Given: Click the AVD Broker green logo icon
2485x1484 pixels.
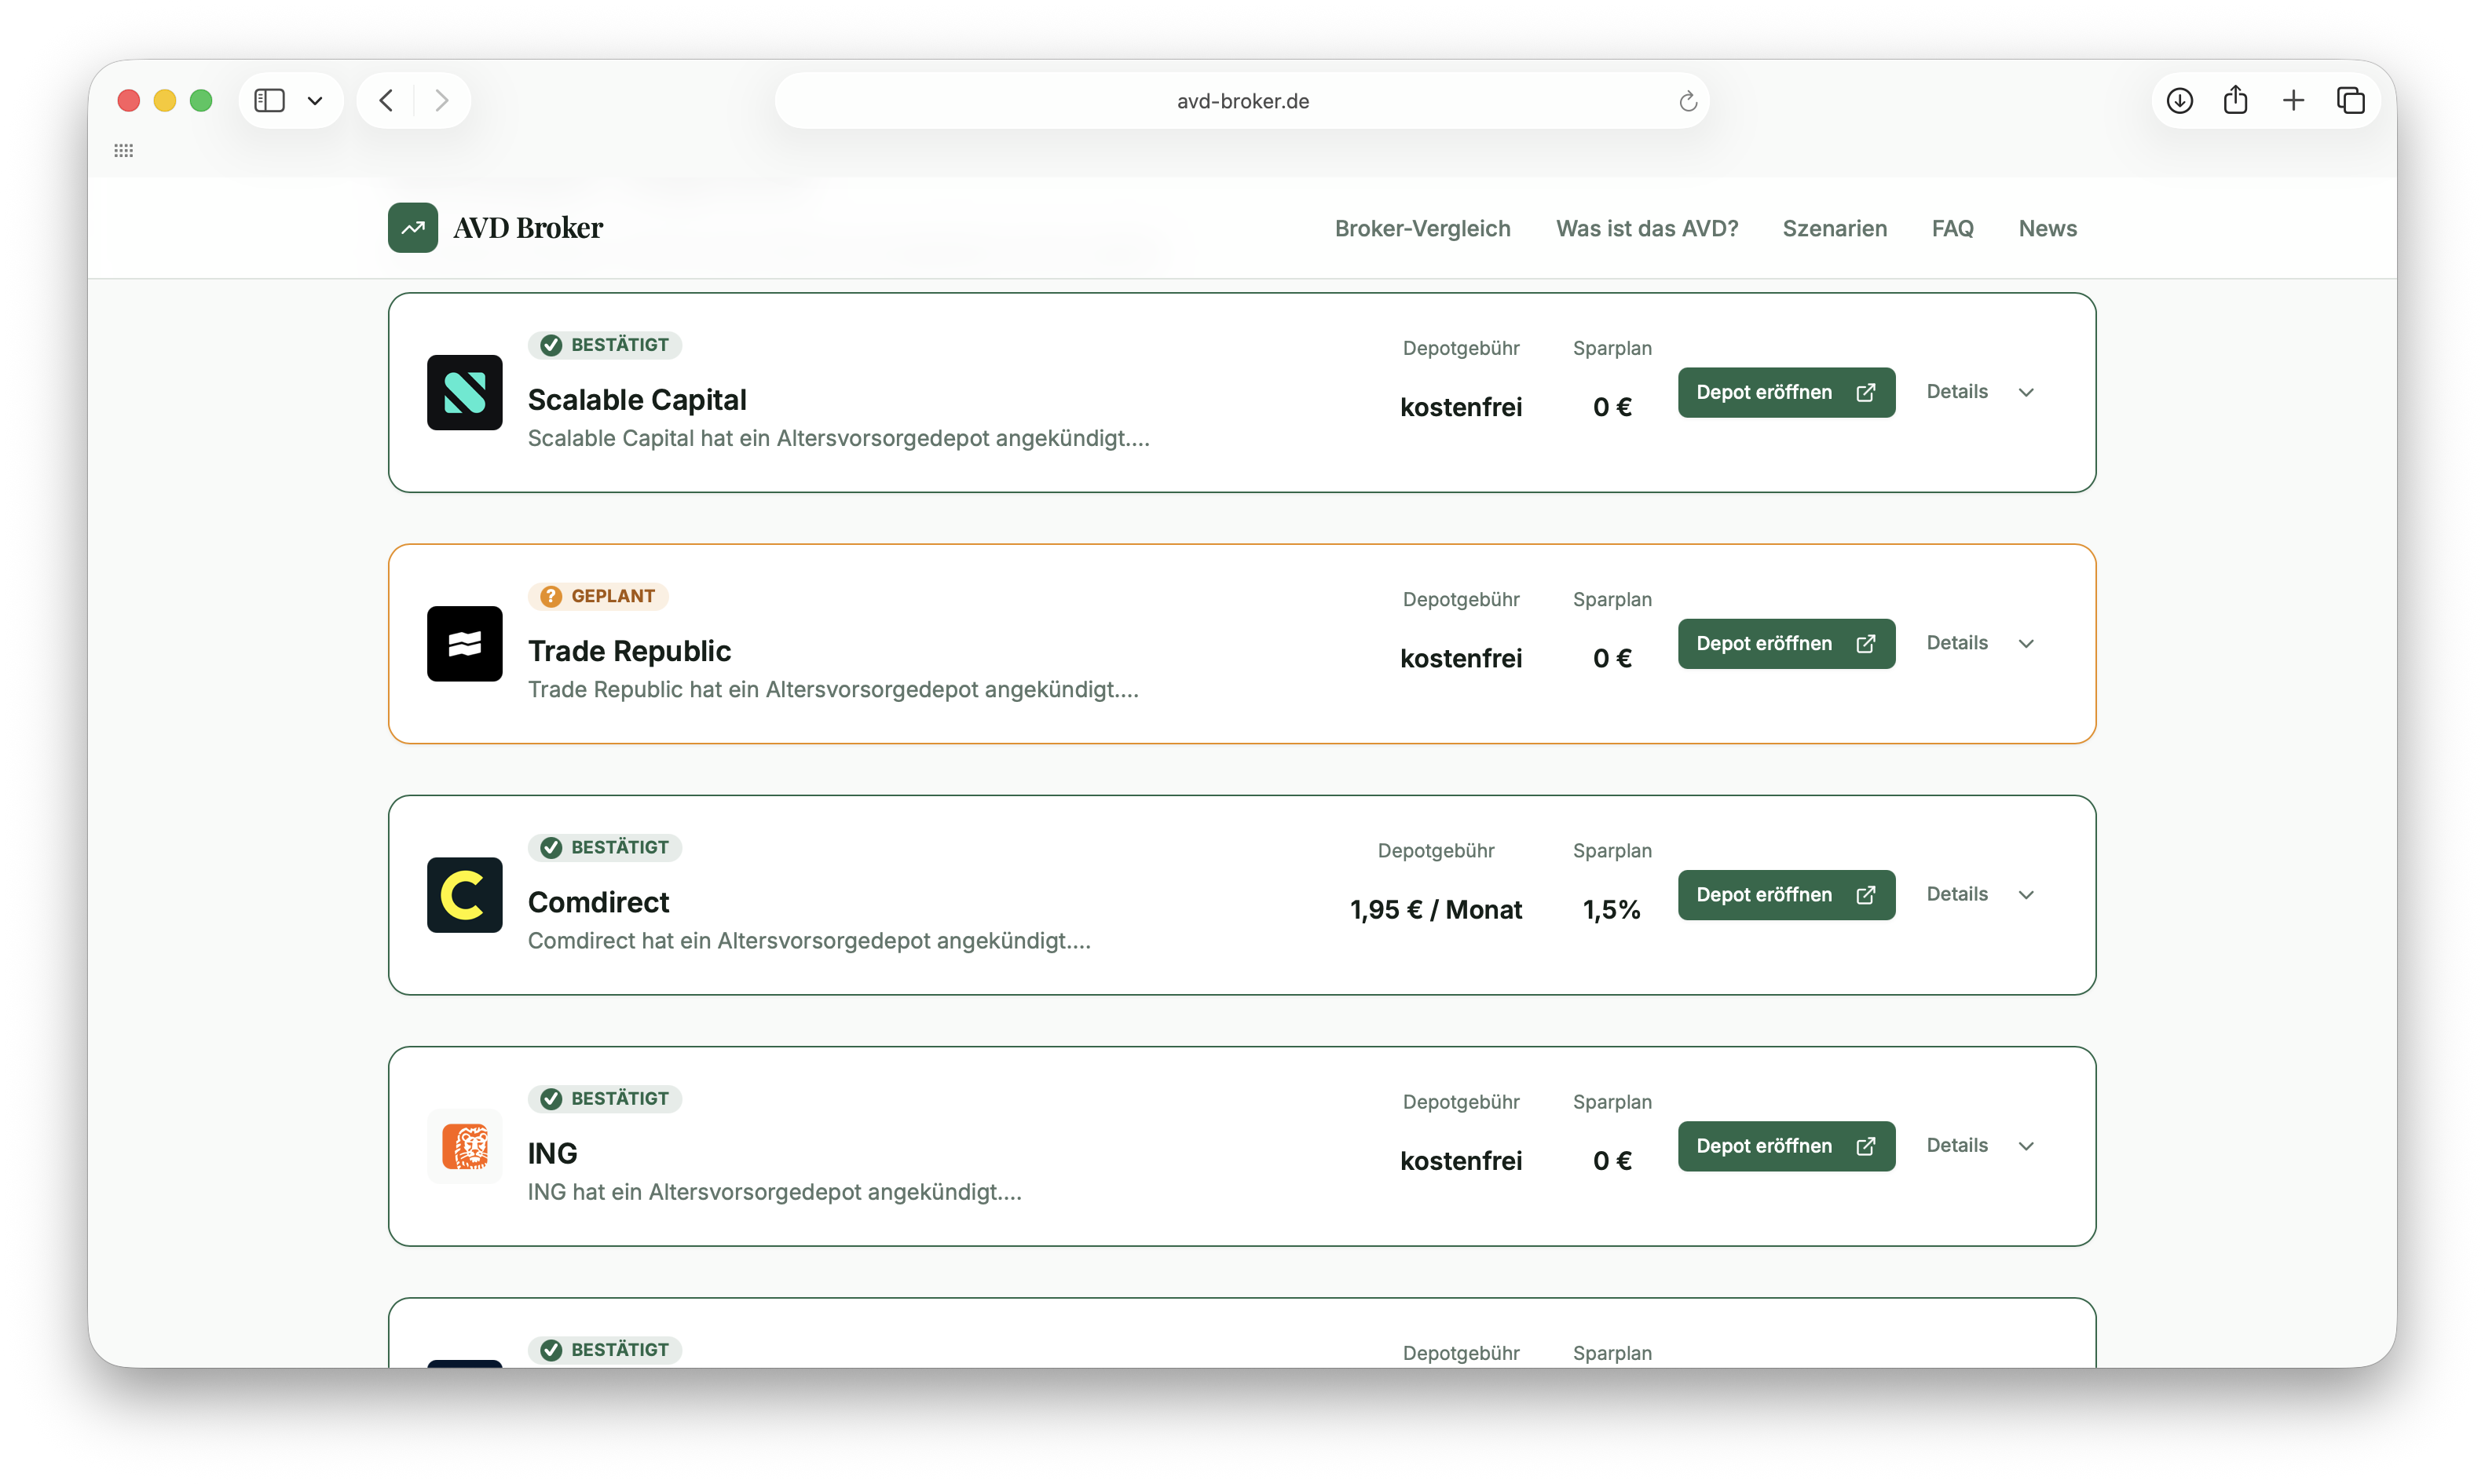Looking at the screenshot, I should pyautogui.click(x=413, y=228).
